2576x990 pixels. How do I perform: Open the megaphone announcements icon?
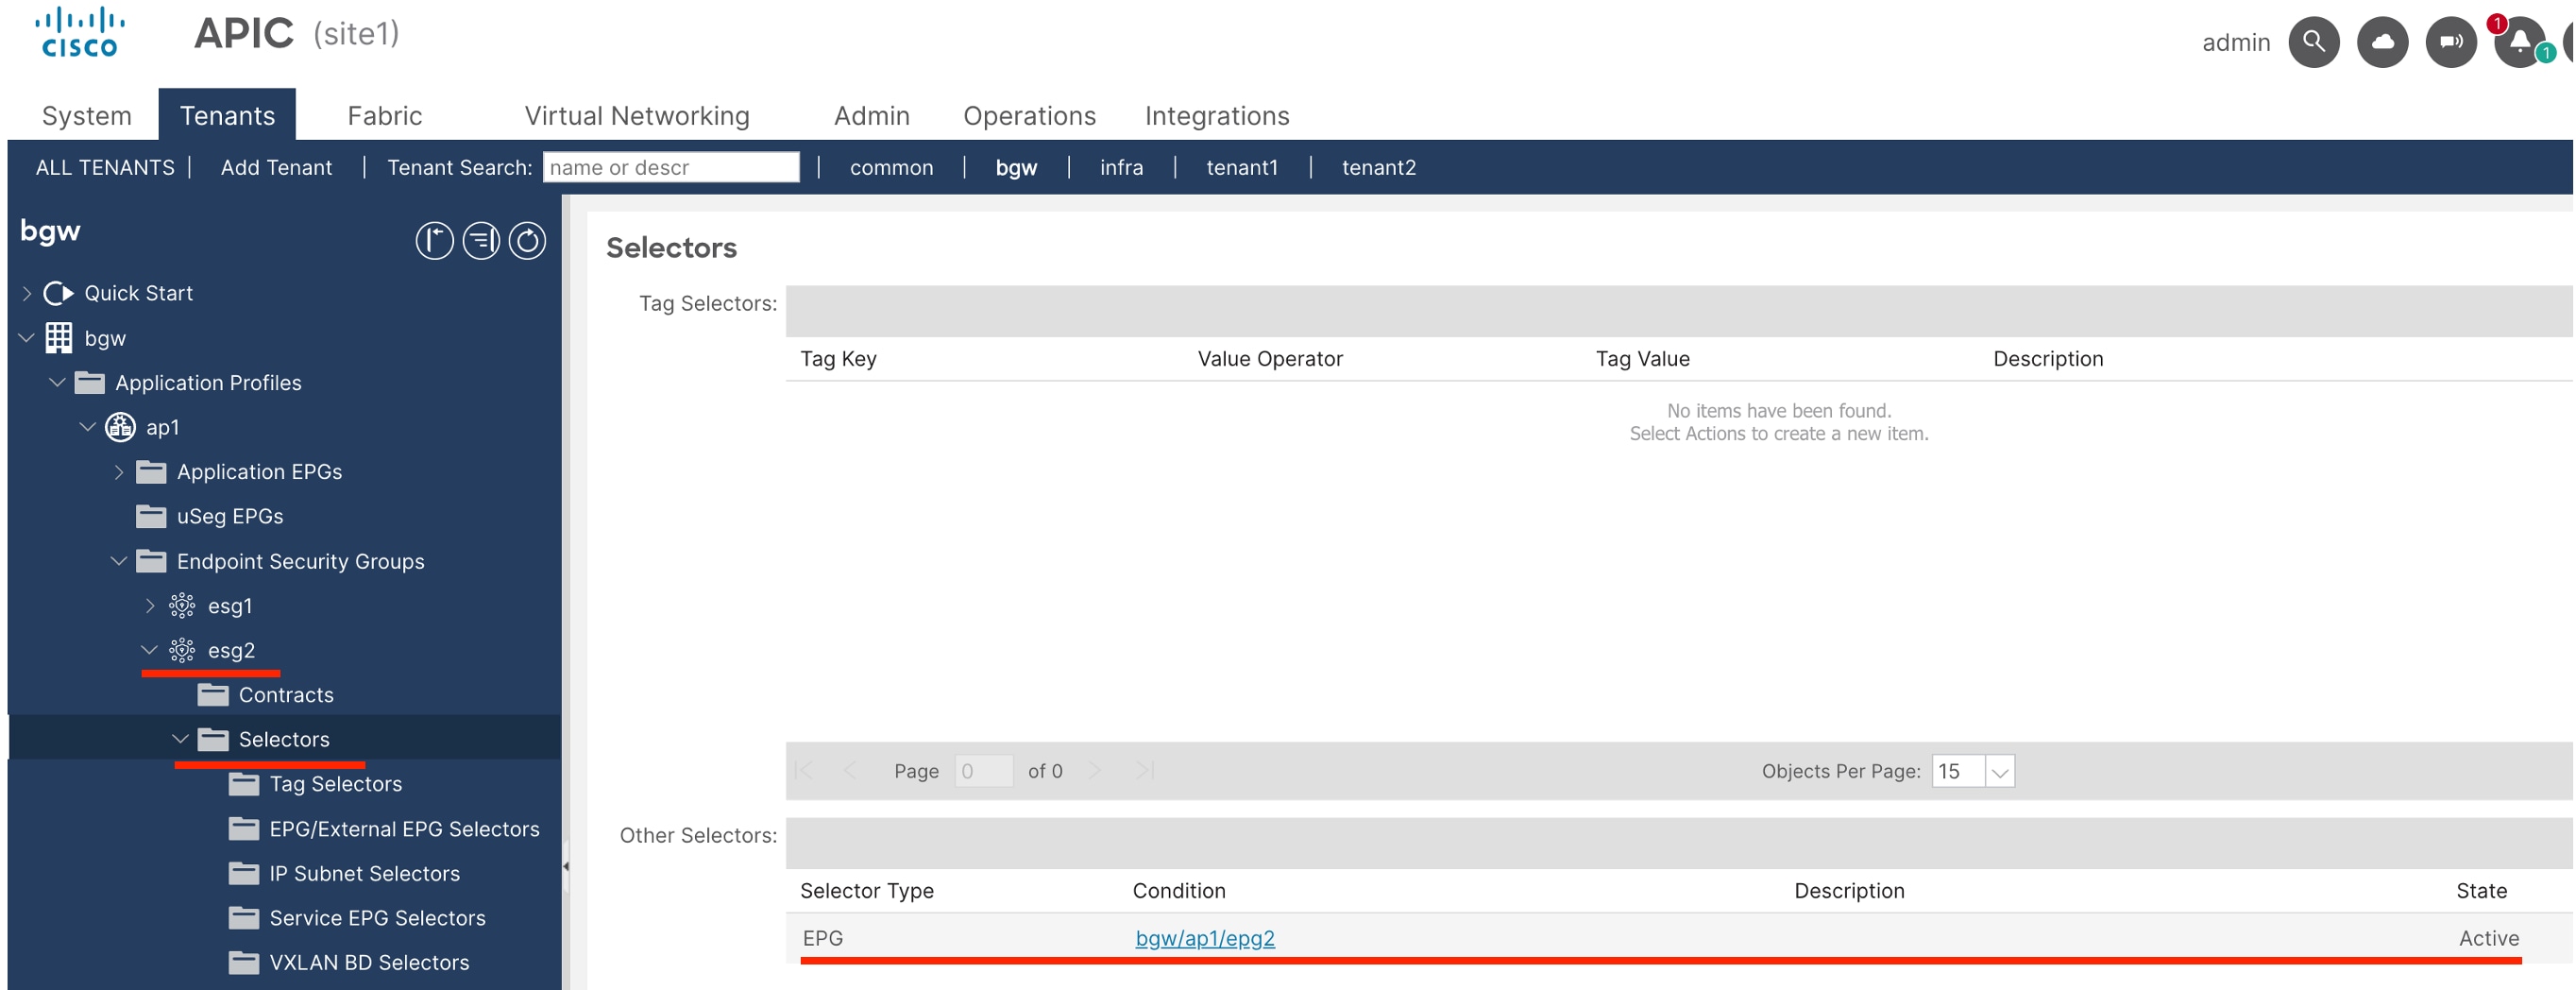pos(2450,42)
